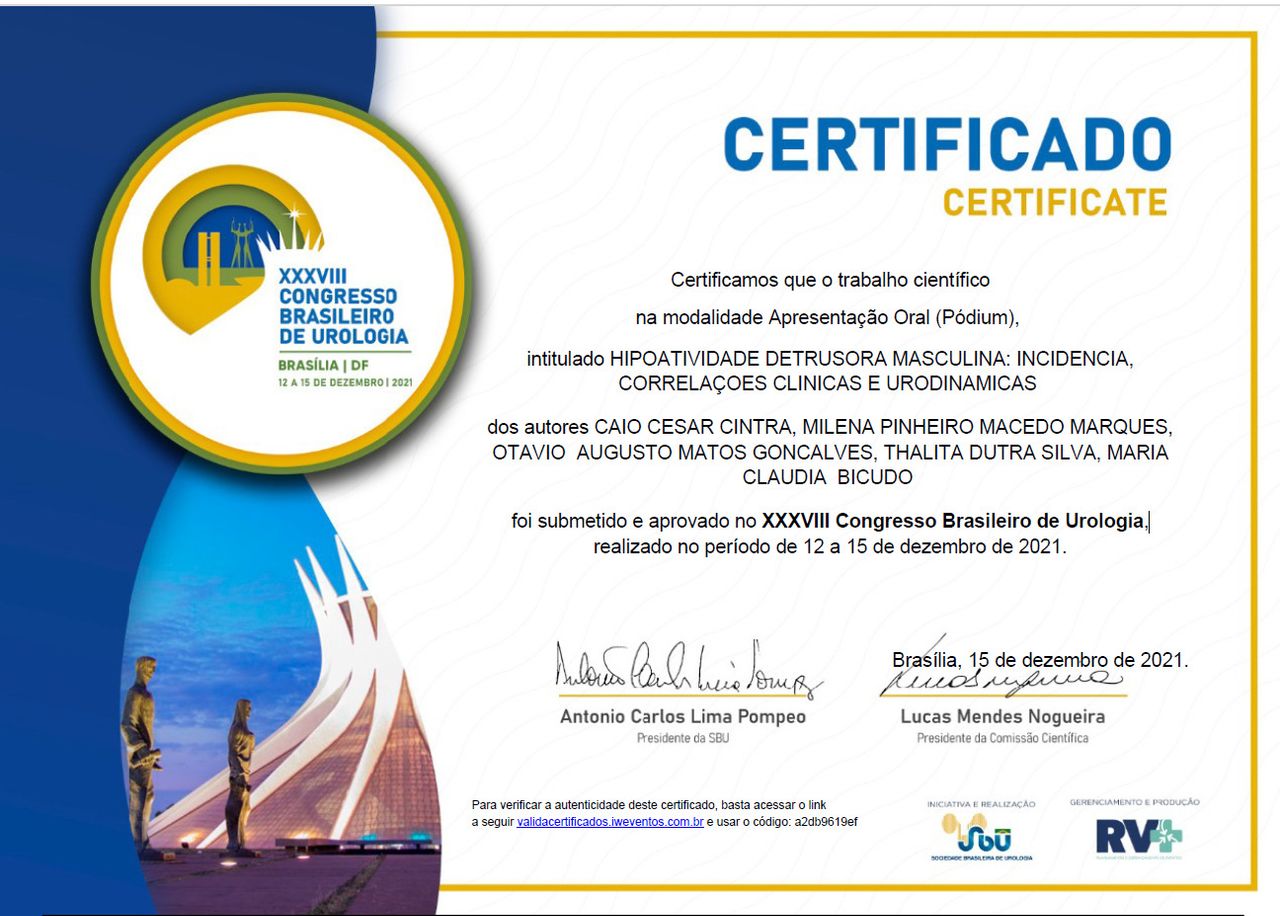Click the verification code a2db9619ef
Screen dimensions: 1280x916
824,822
